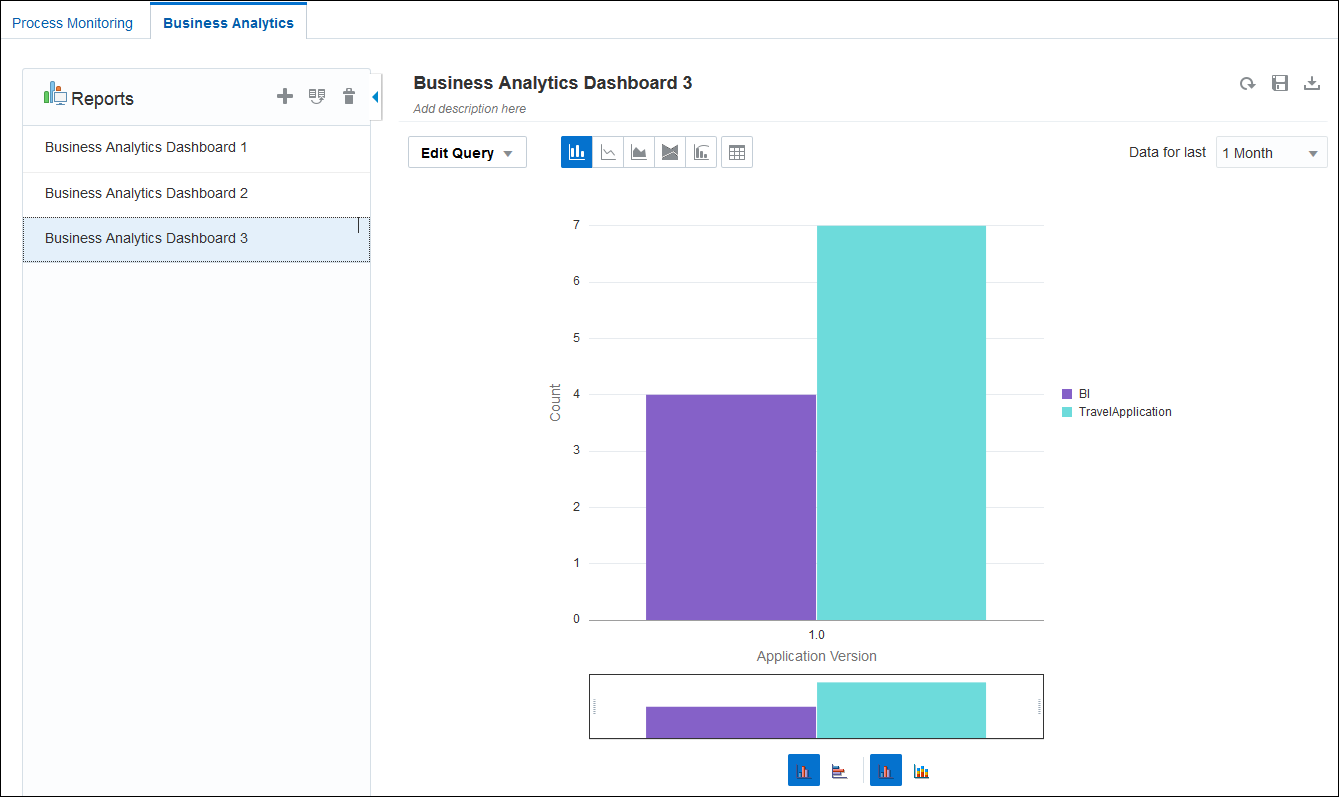Open the Edit Query dropdown
The width and height of the screenshot is (1339, 797).
[467, 152]
